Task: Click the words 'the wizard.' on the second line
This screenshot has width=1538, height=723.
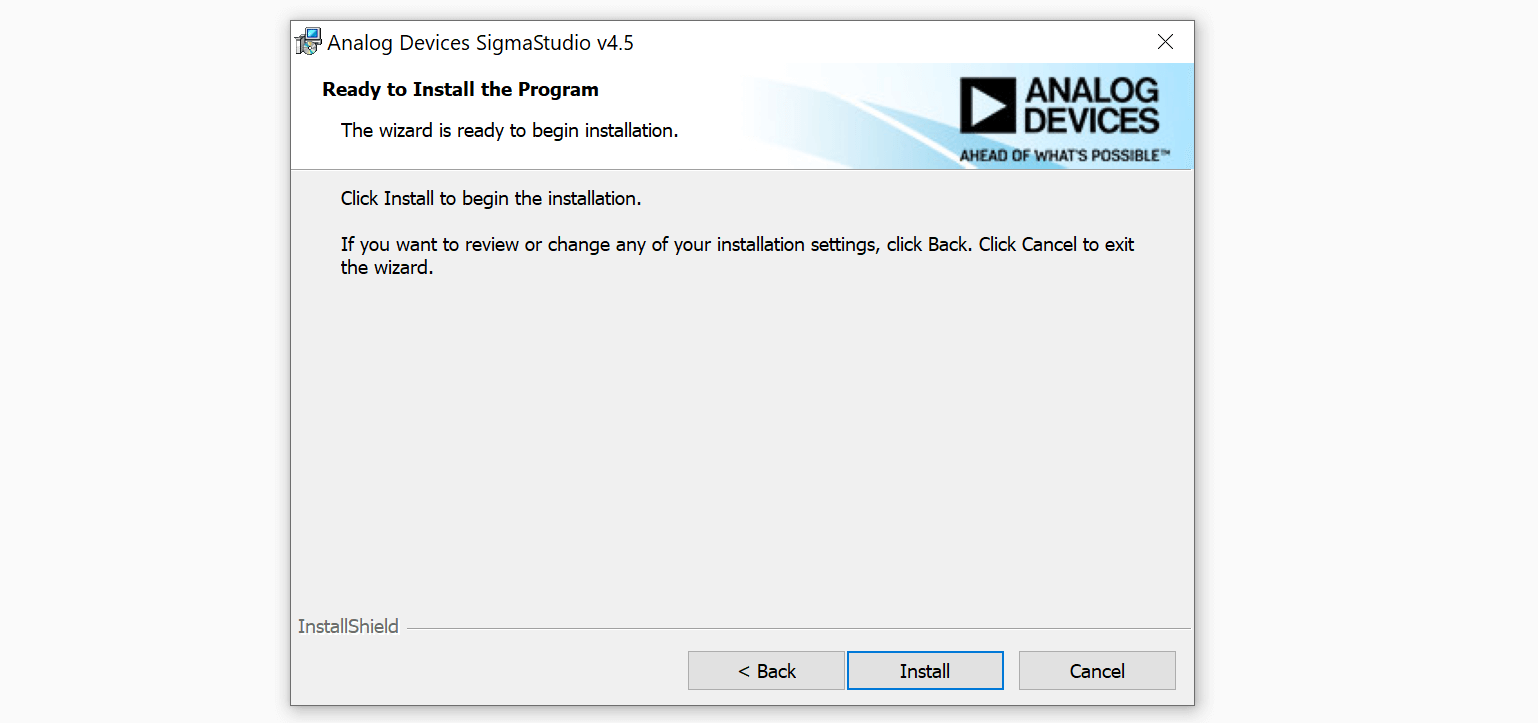Action: 387,268
